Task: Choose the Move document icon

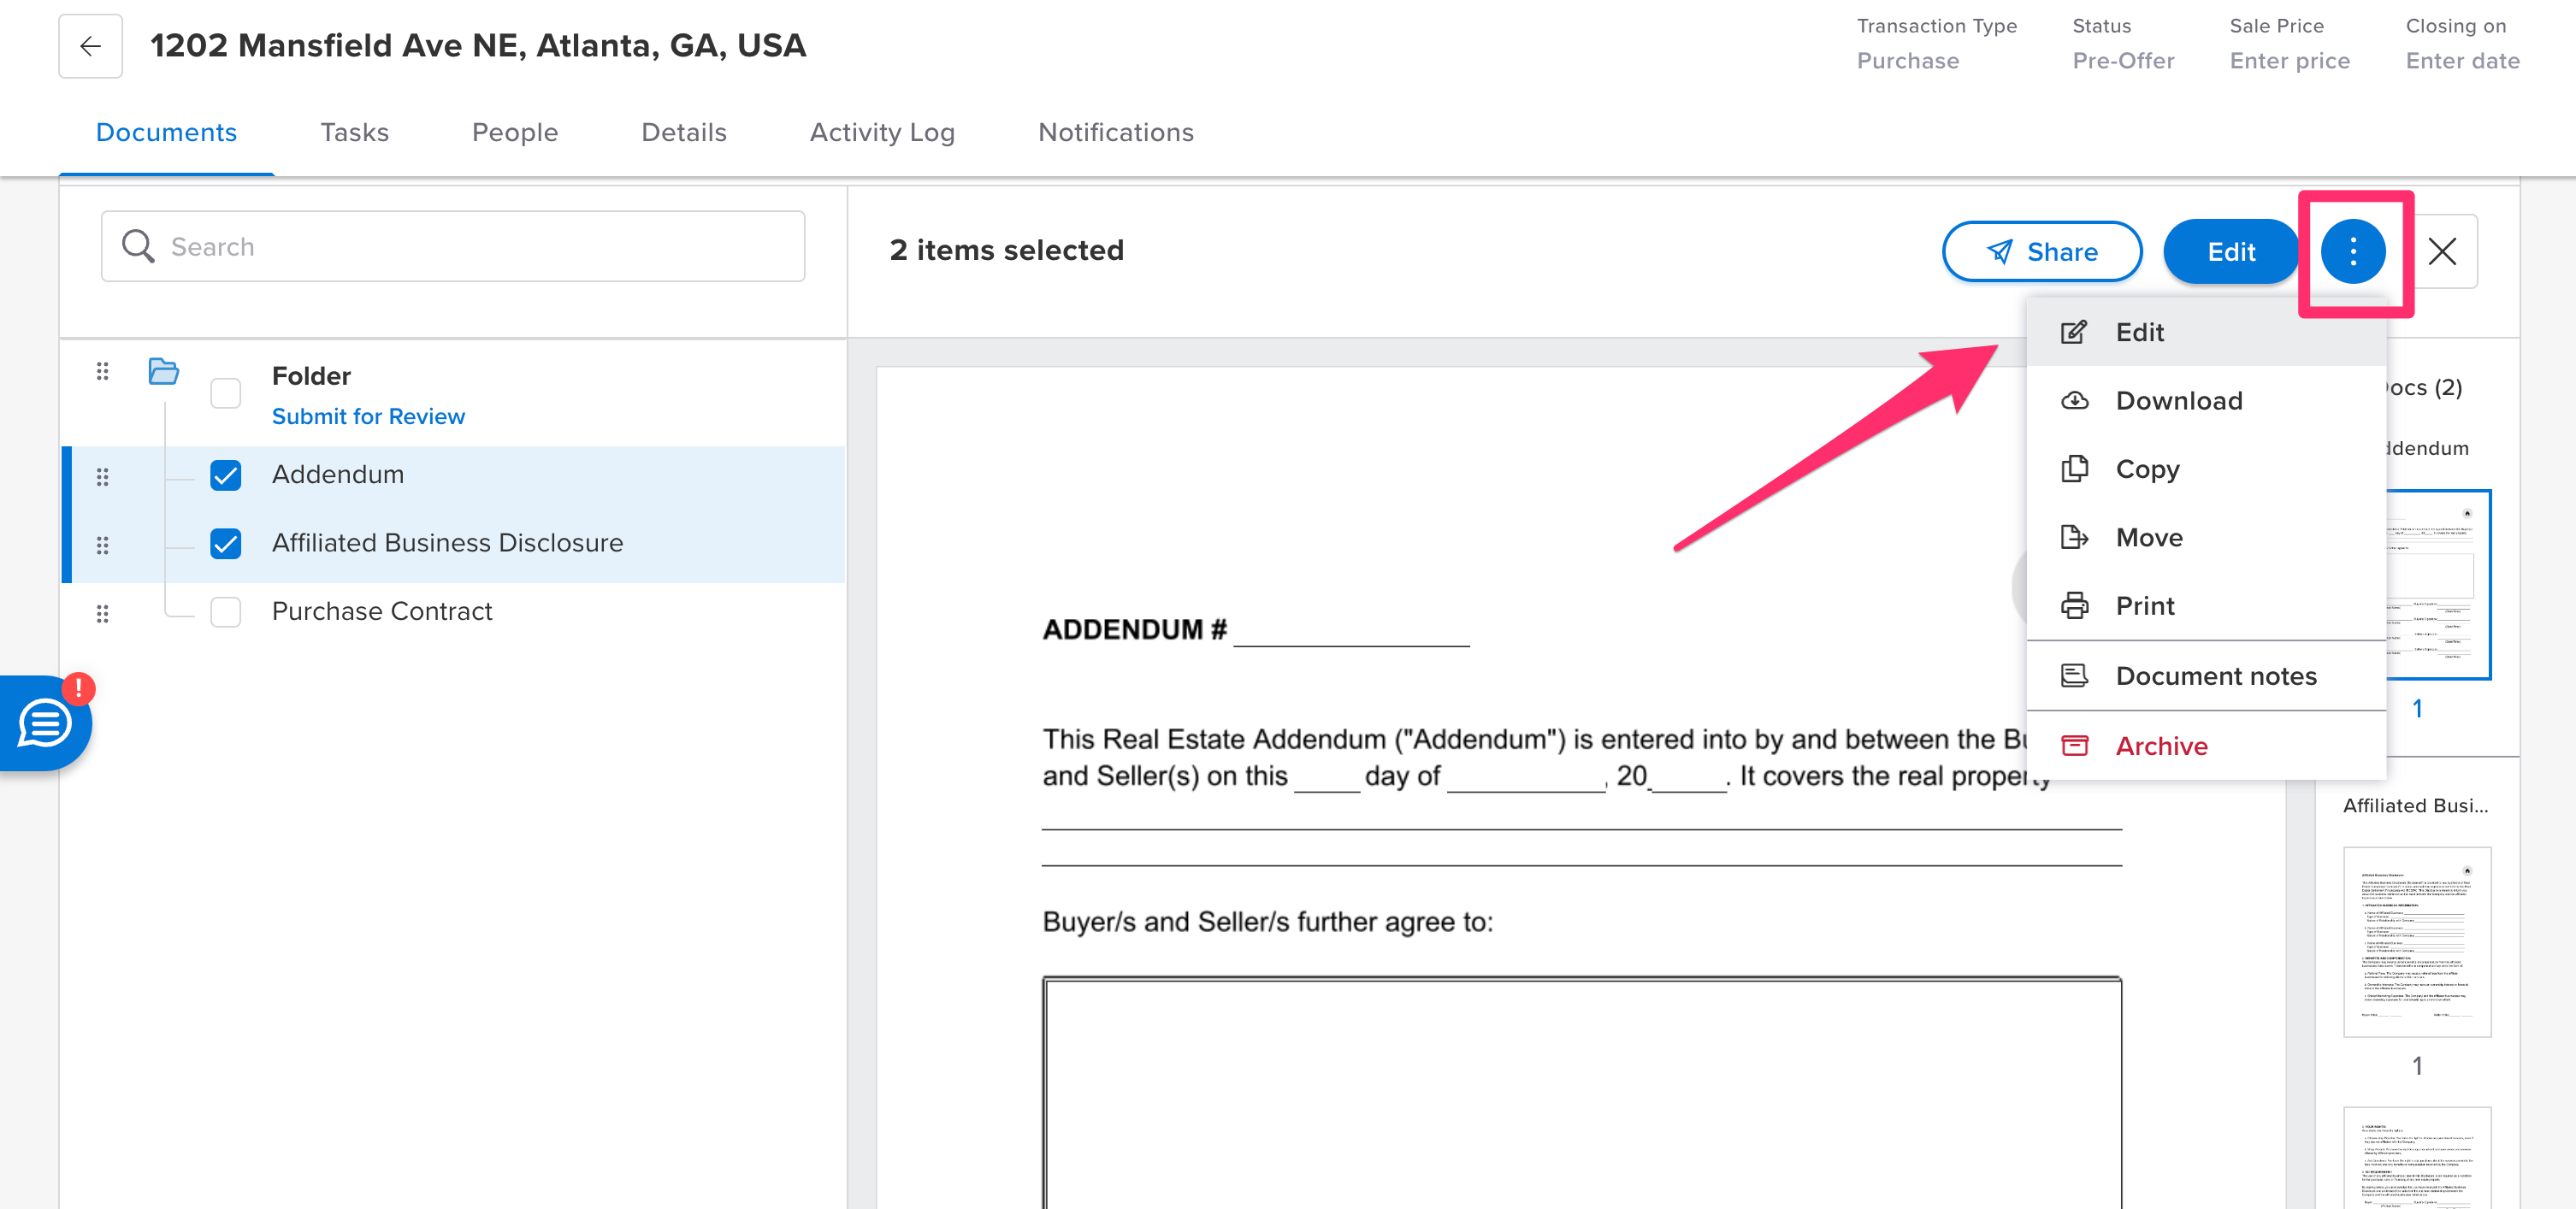Action: click(2075, 537)
